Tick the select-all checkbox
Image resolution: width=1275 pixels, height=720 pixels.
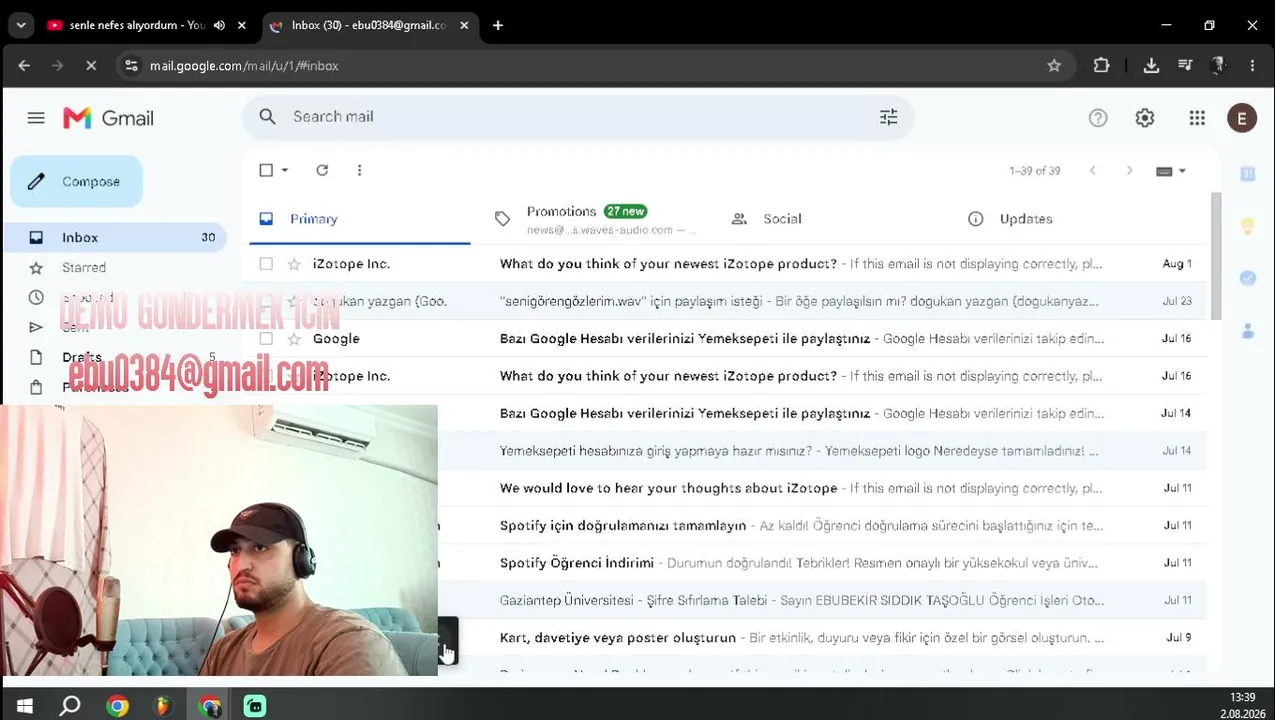266,170
